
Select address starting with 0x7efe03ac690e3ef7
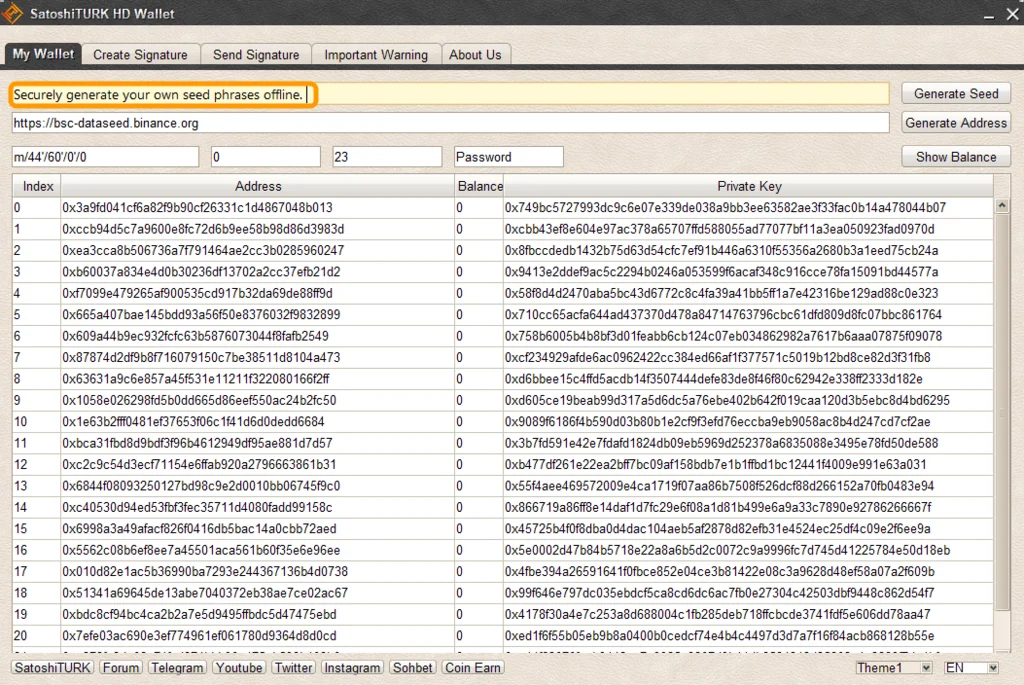coord(199,636)
